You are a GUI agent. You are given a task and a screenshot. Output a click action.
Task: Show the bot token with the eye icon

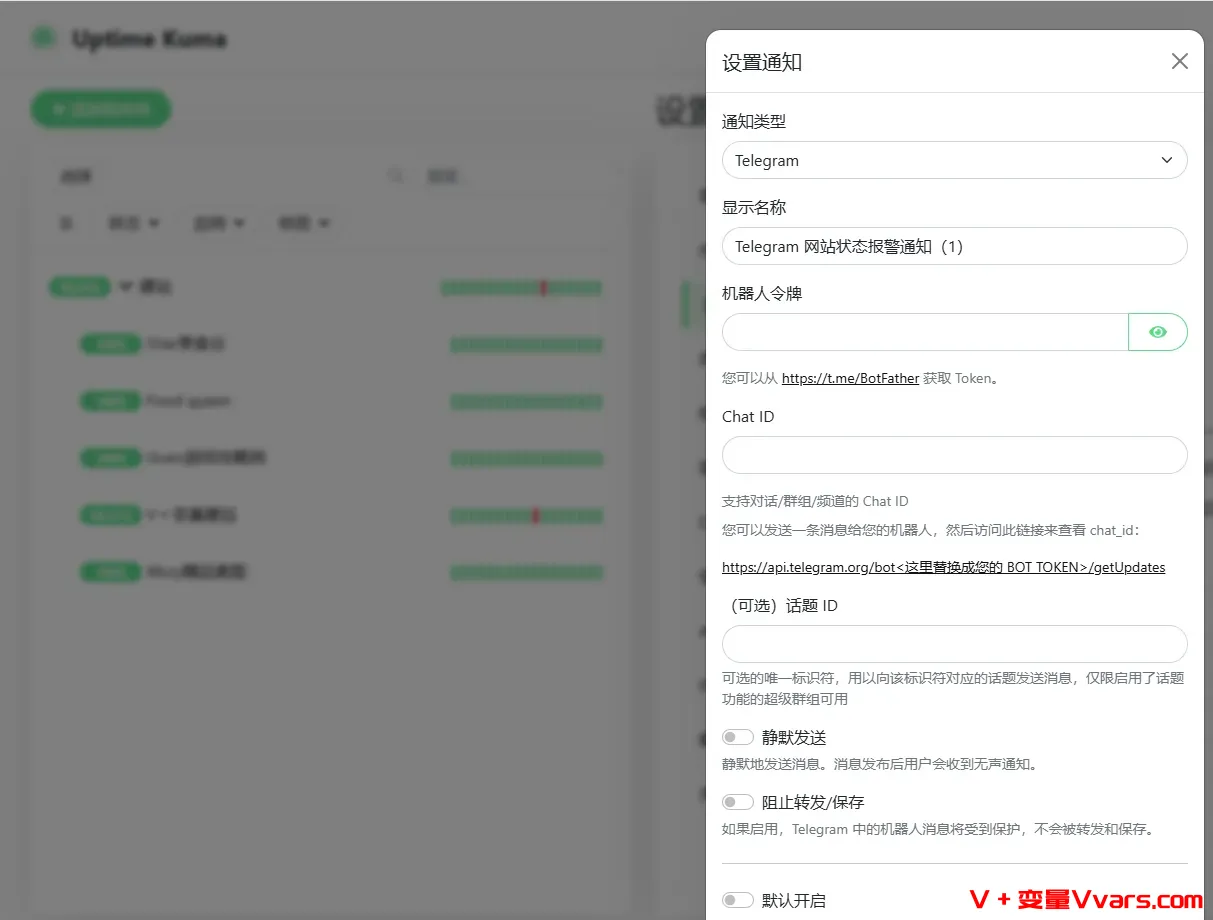pyautogui.click(x=1158, y=332)
